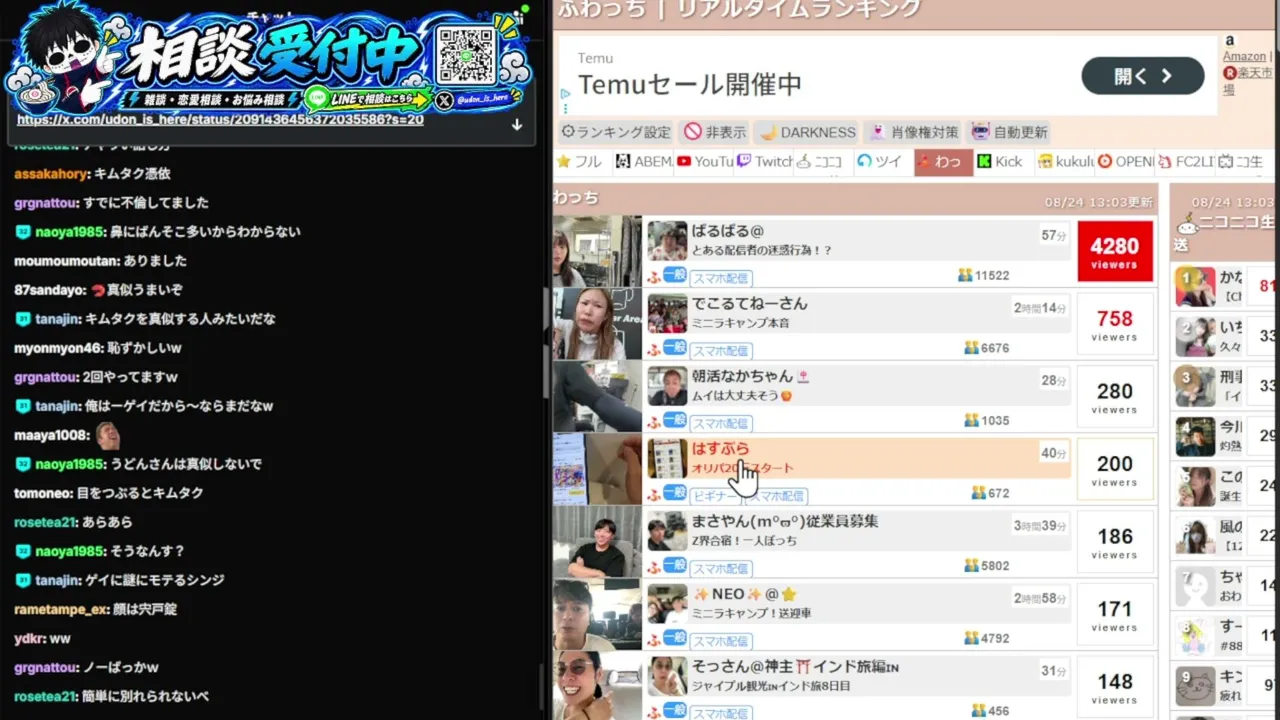Toggle 自動更新 auto refresh

(1009, 132)
